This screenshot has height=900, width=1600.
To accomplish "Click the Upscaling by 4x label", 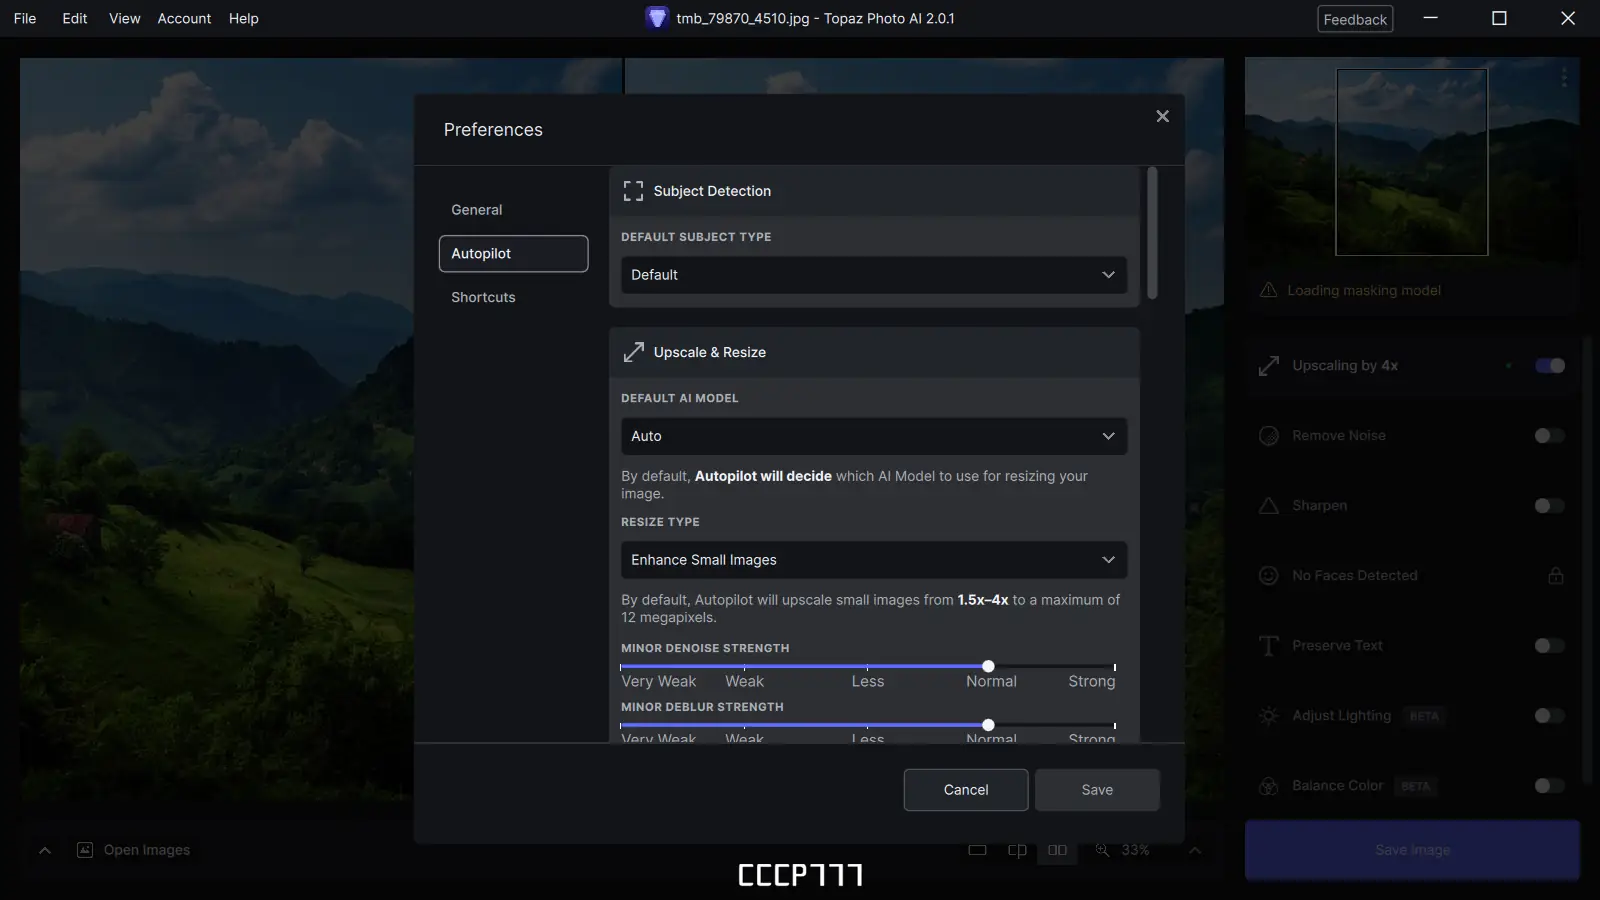I will (1345, 366).
